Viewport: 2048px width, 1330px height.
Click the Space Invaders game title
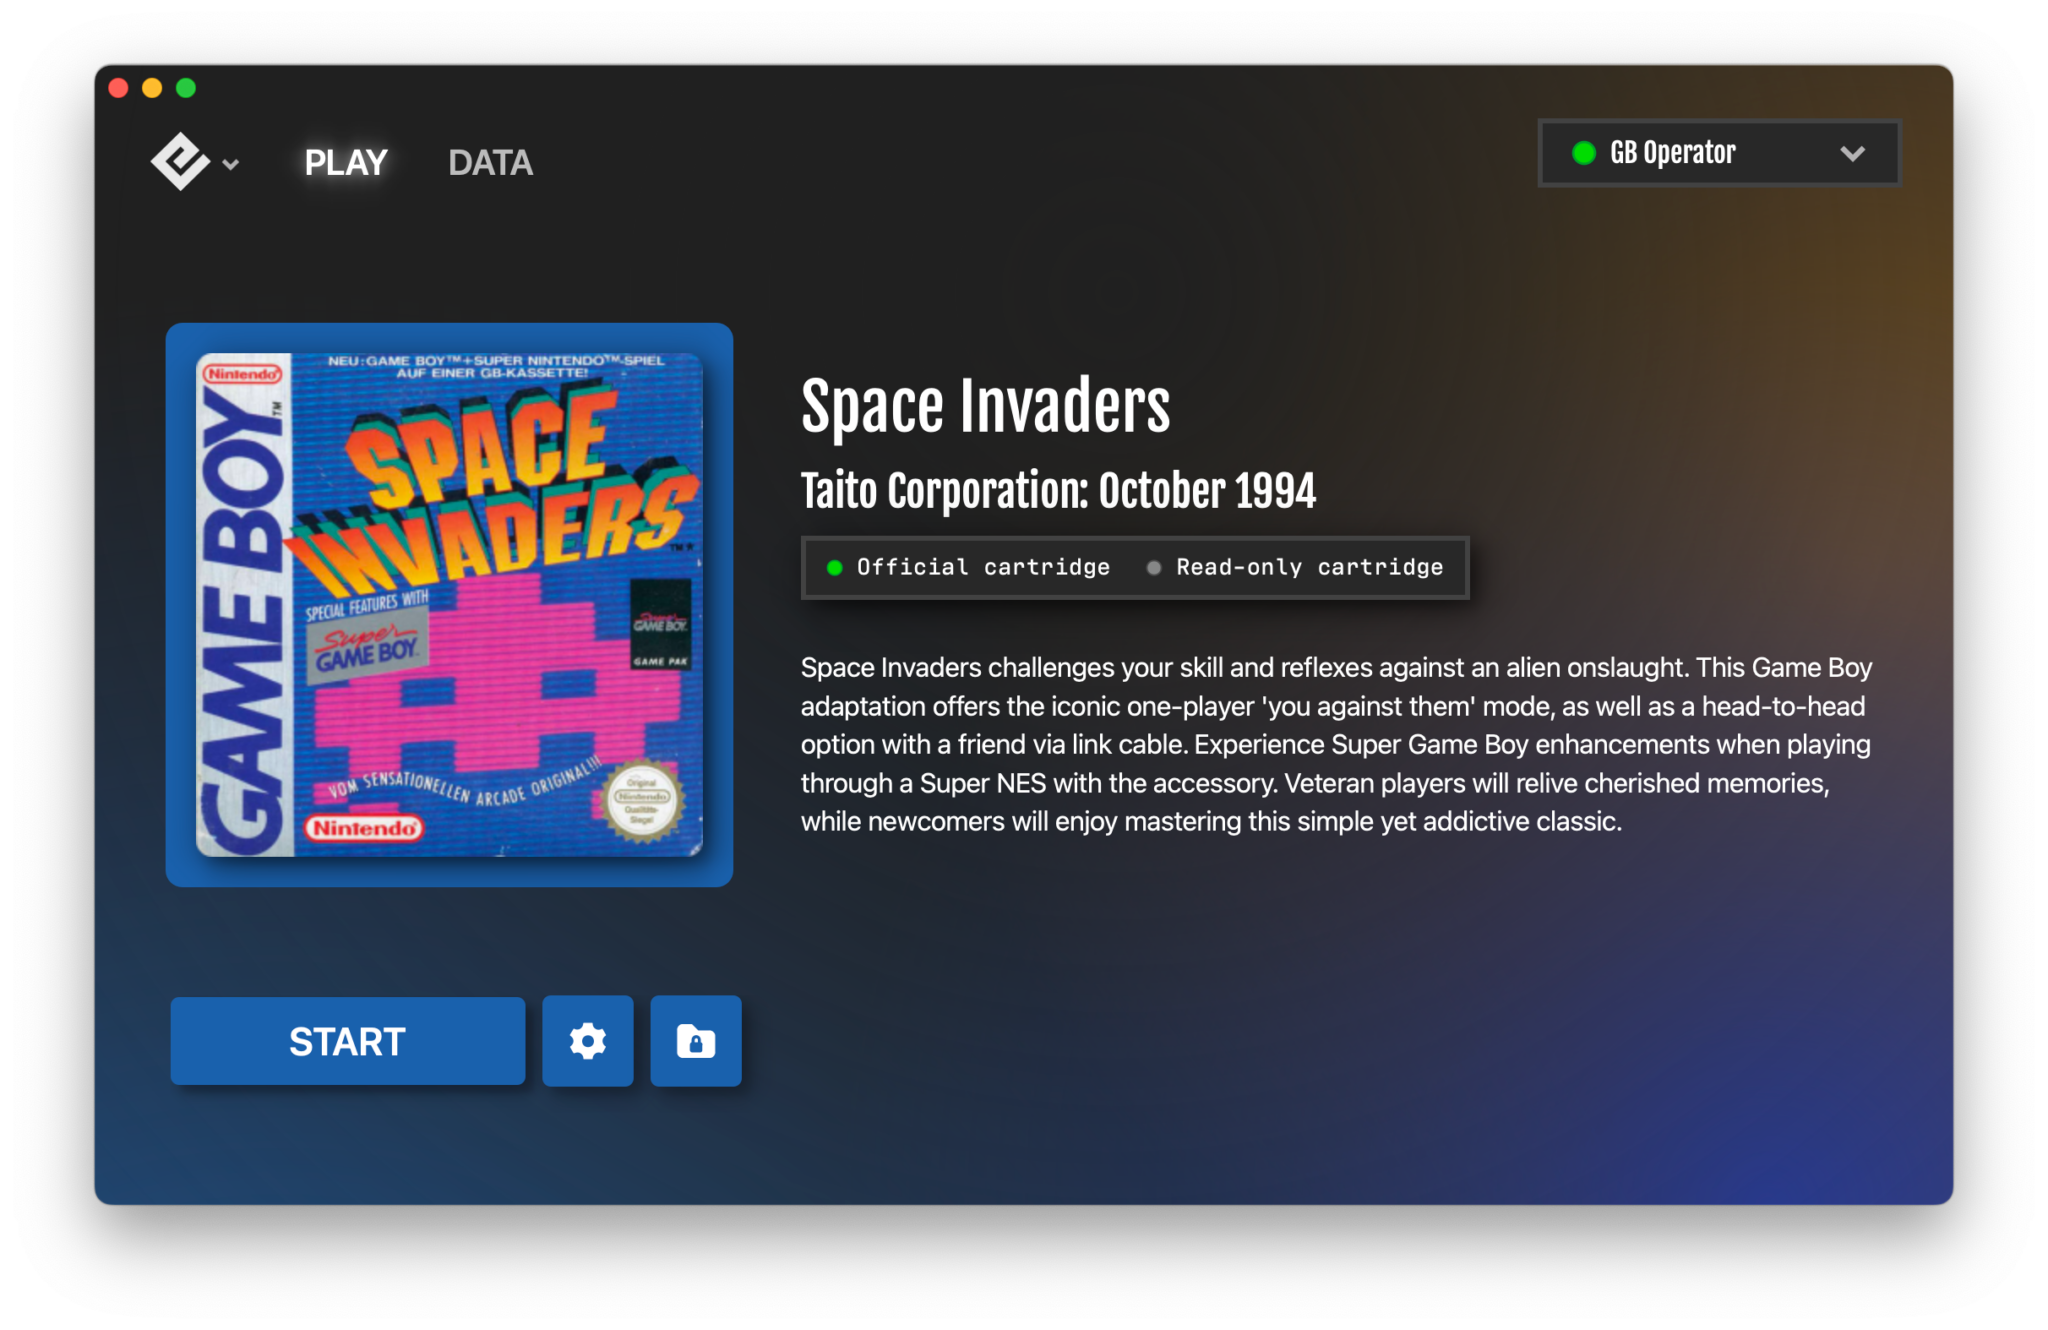pyautogui.click(x=985, y=407)
